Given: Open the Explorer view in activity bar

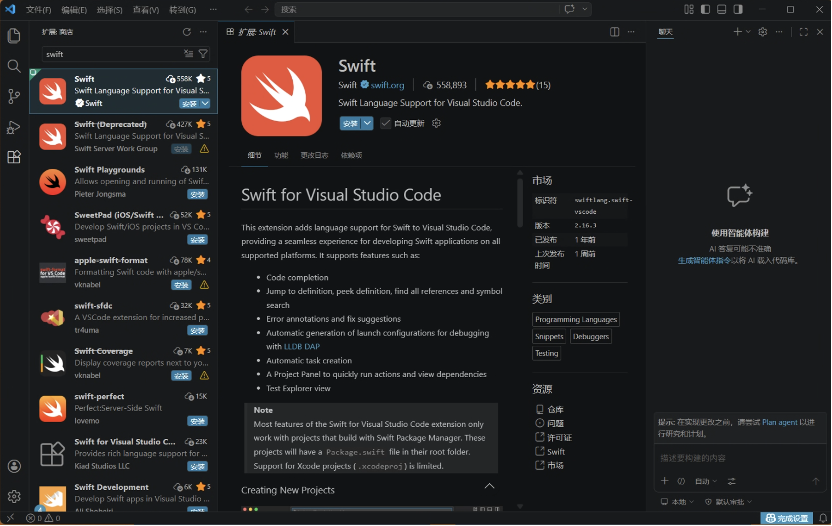Looking at the screenshot, I should (14, 36).
